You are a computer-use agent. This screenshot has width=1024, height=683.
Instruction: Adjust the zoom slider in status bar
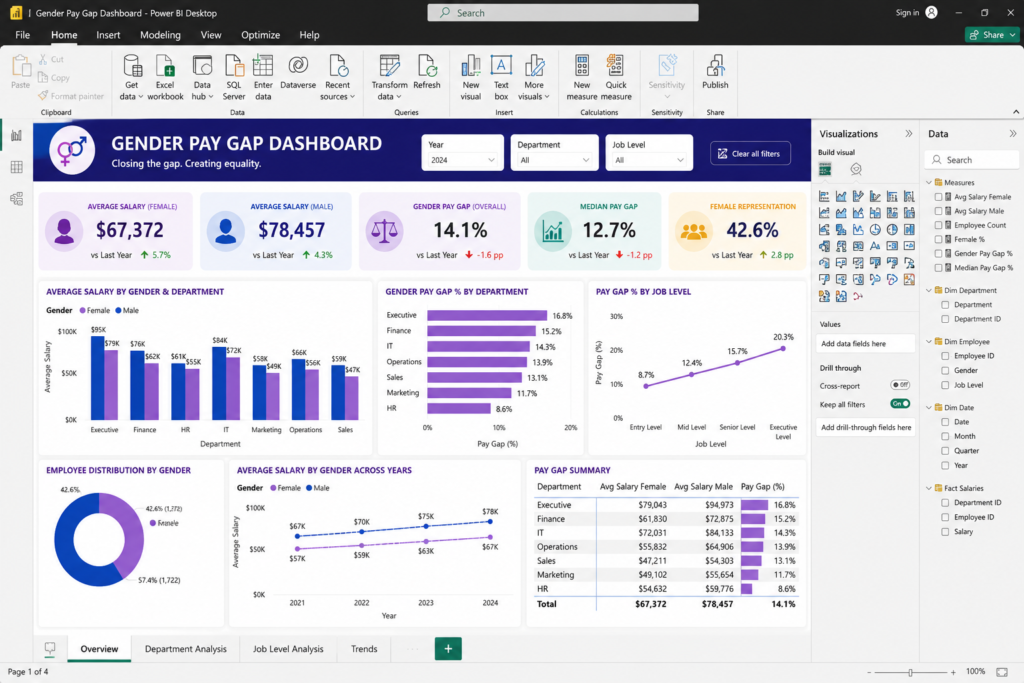click(x=910, y=672)
